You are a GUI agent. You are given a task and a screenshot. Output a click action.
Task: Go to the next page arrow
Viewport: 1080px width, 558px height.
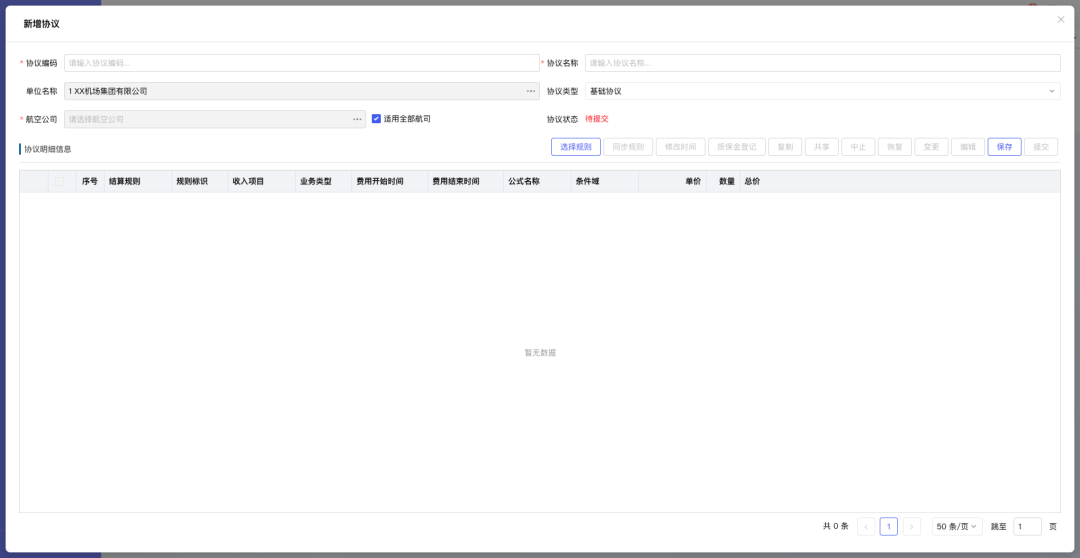point(911,526)
